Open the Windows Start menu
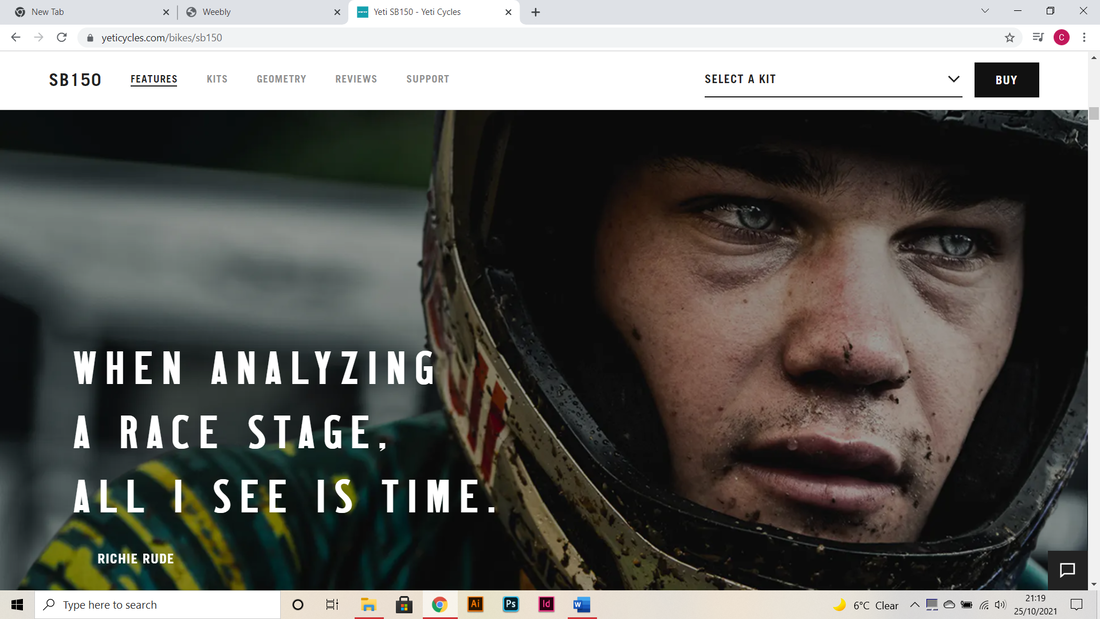Viewport: 1100px width, 619px height. pyautogui.click(x=18, y=604)
